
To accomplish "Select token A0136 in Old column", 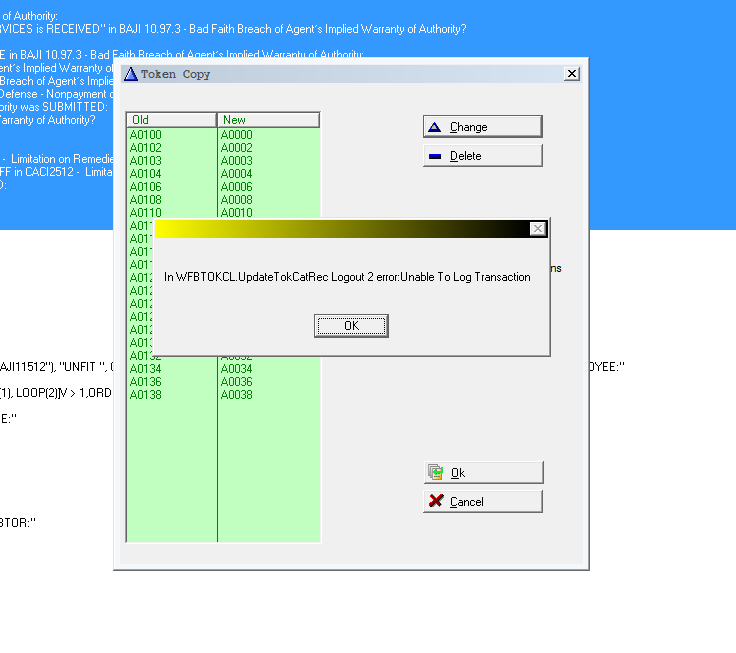I will click(146, 382).
